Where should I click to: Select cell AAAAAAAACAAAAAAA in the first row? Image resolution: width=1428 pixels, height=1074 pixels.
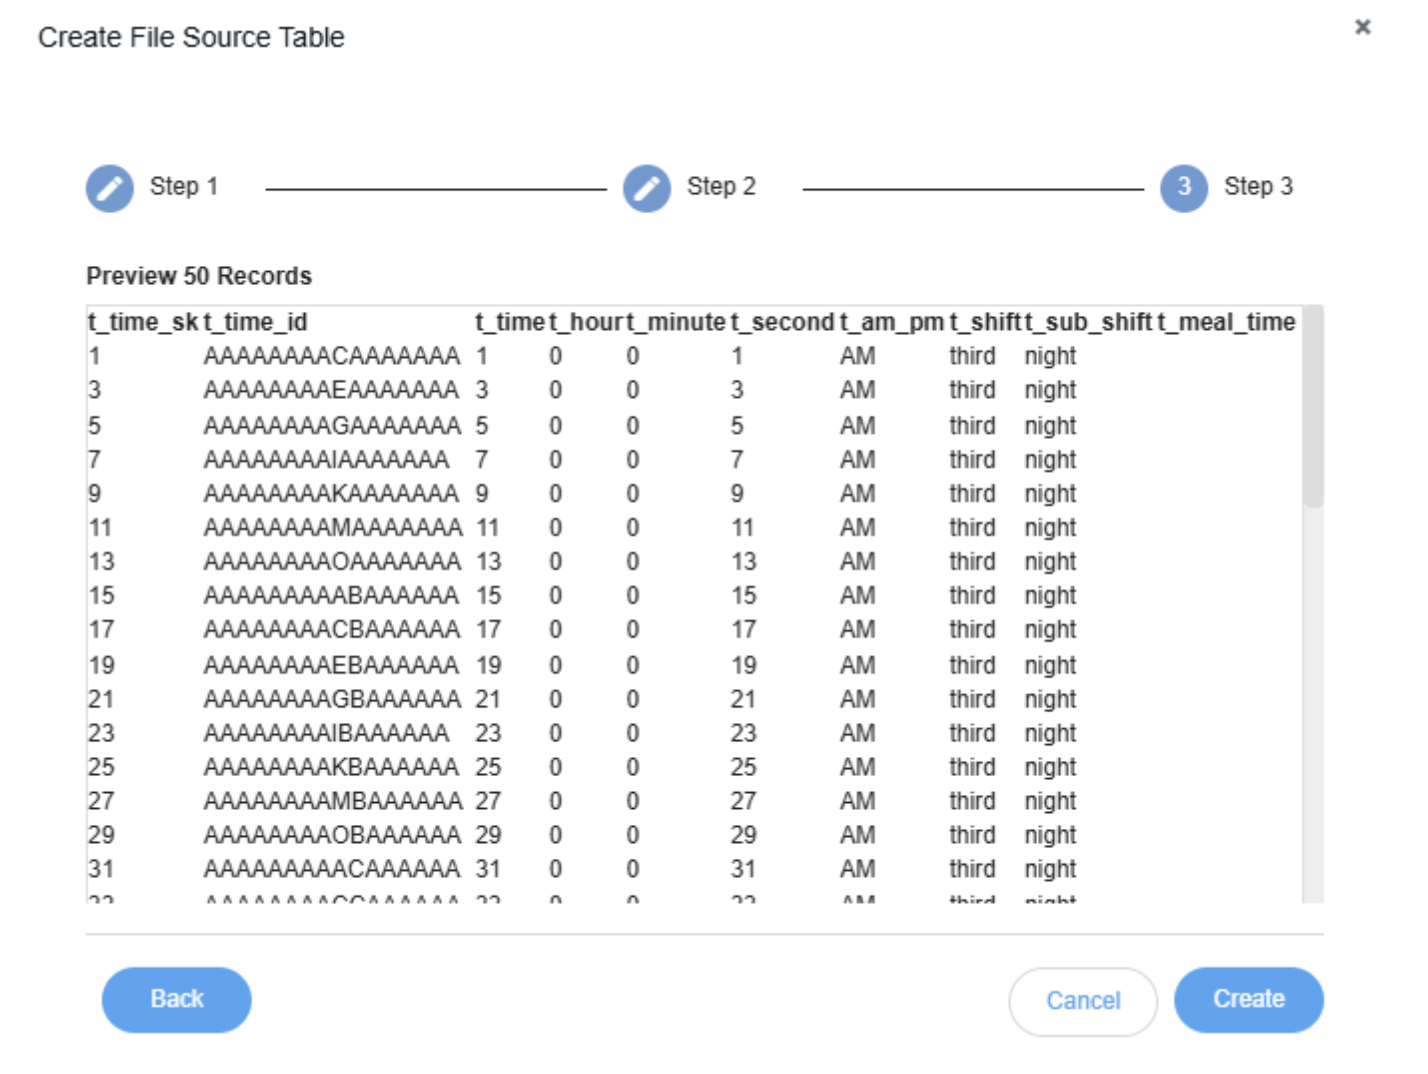[x=331, y=356]
